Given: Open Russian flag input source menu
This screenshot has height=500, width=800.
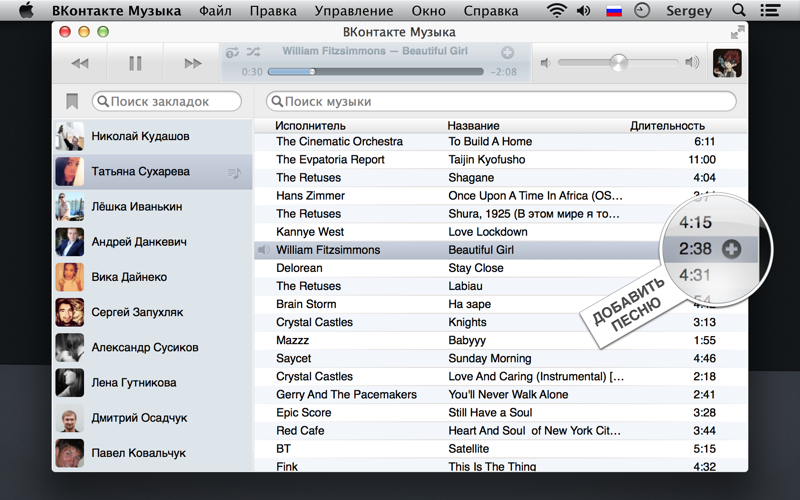Looking at the screenshot, I should [614, 11].
